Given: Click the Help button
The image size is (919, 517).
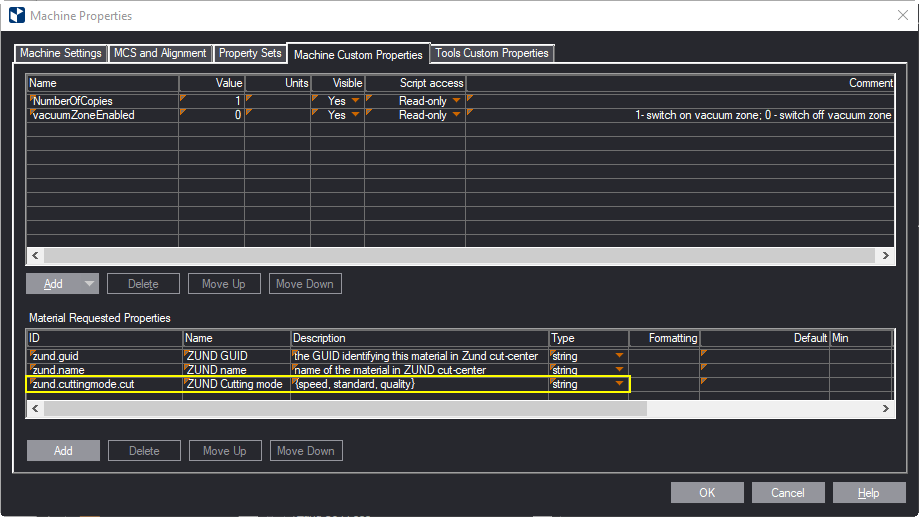Looking at the screenshot, I should click(x=869, y=492).
